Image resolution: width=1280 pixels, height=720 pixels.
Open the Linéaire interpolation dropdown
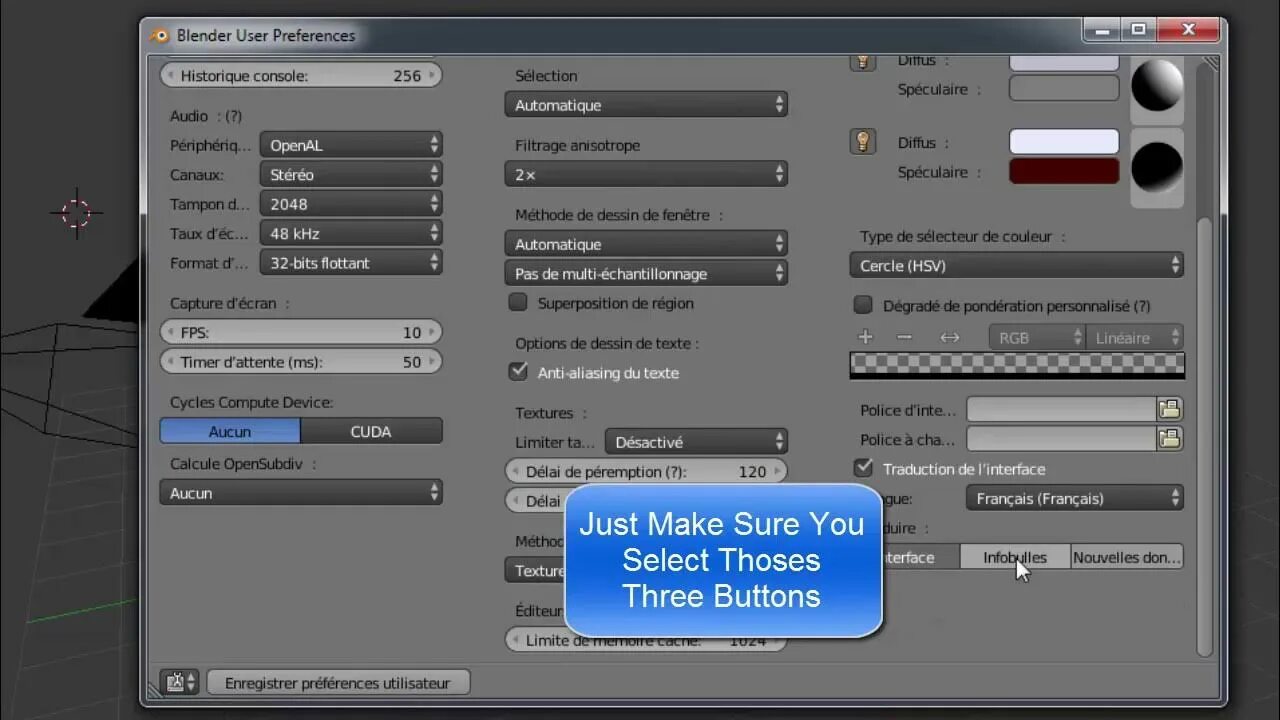[1135, 337]
